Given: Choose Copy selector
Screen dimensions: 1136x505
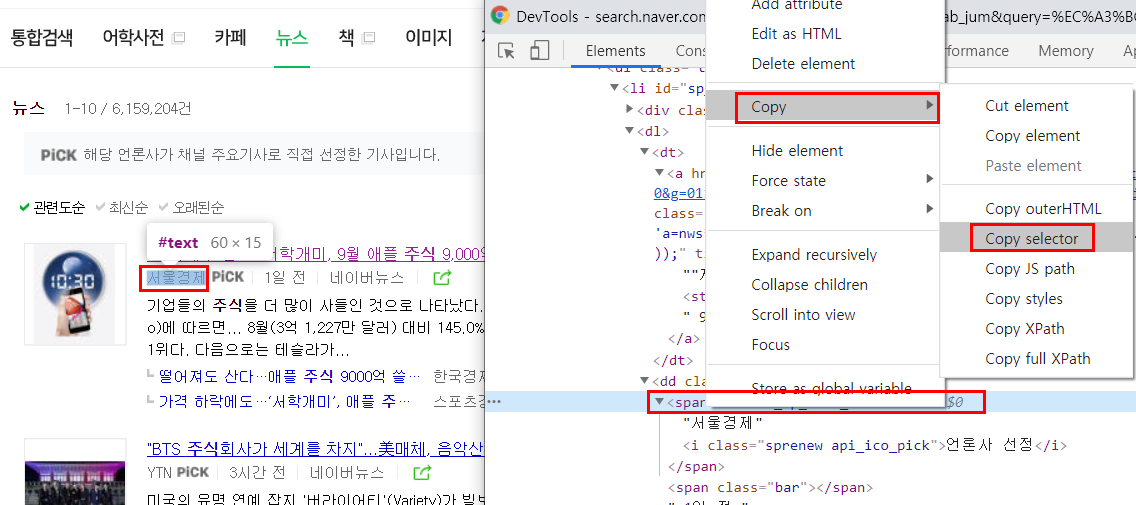Looking at the screenshot, I should coord(1036,238).
